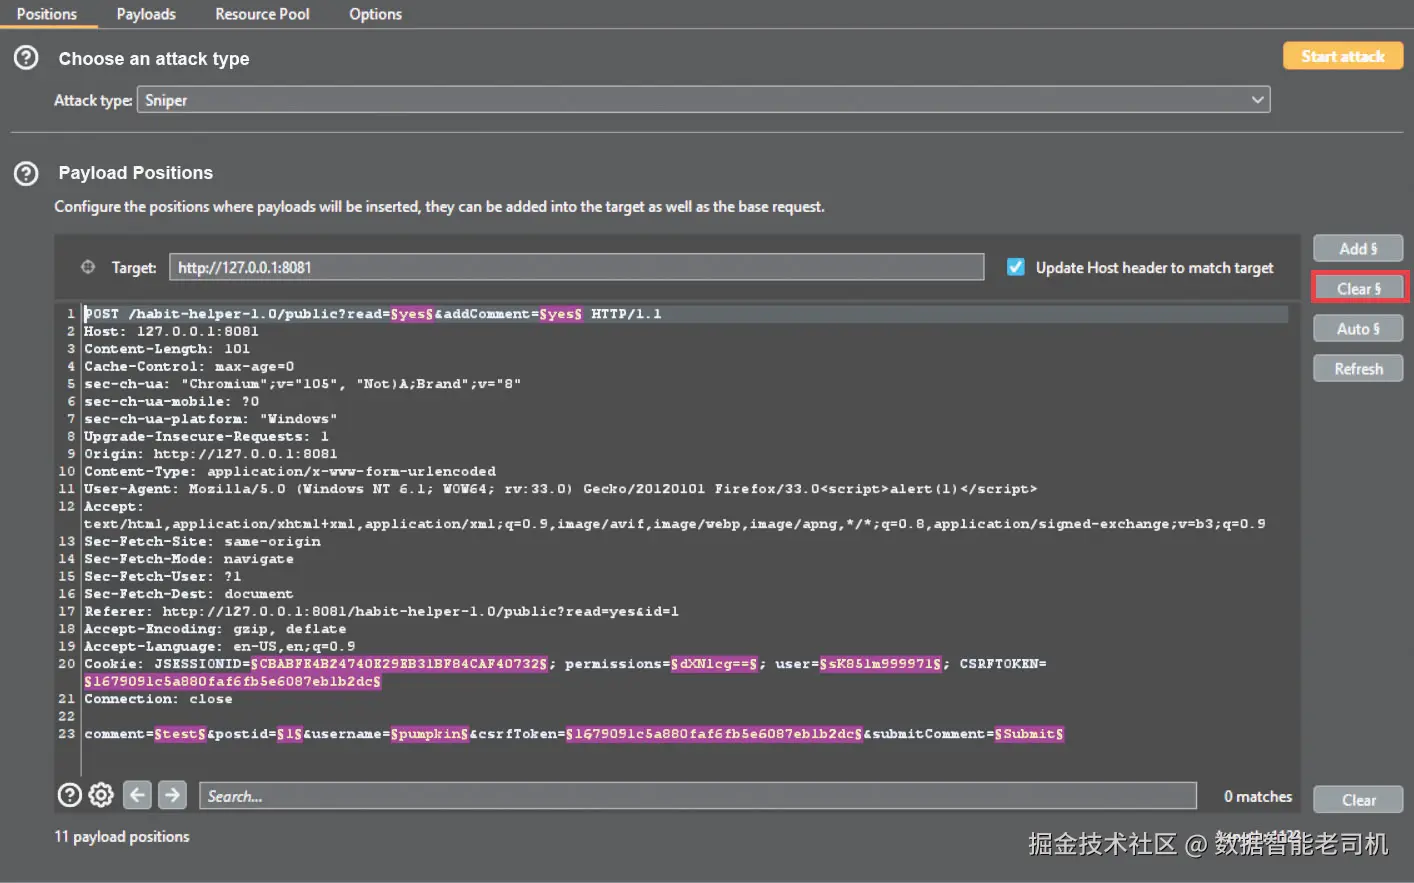The width and height of the screenshot is (1414, 883).
Task: Click the 0 matches counter text
Action: (x=1258, y=796)
